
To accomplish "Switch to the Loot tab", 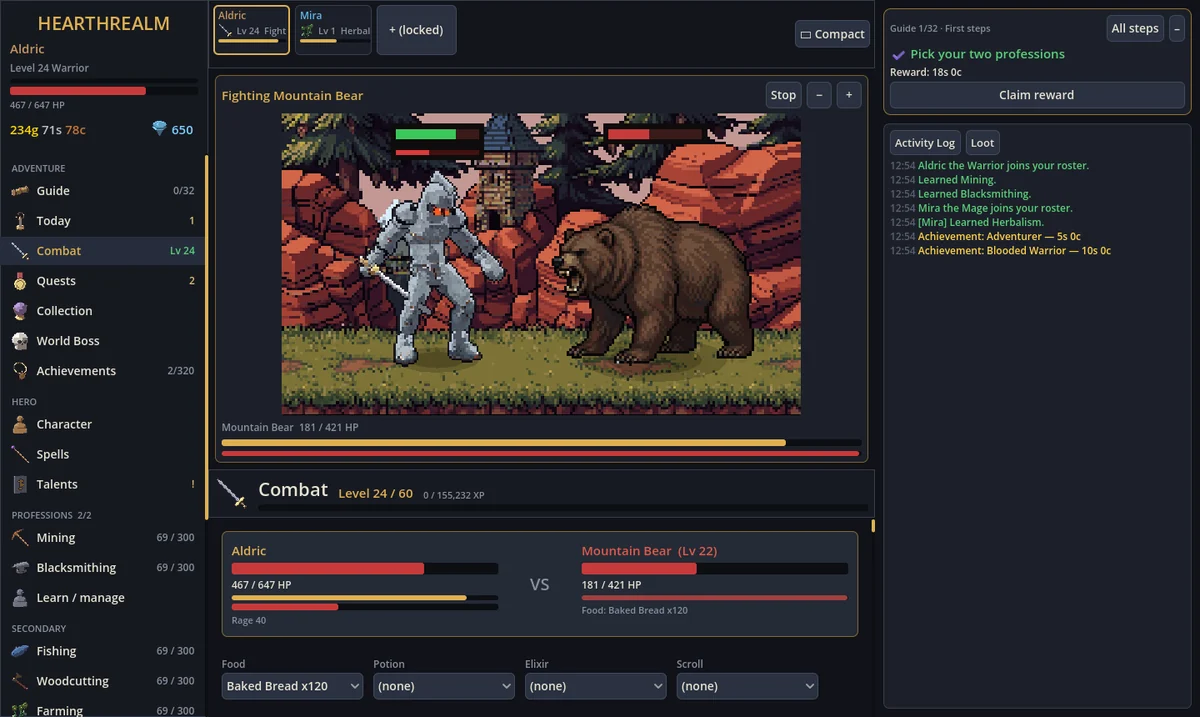I will (x=983, y=143).
